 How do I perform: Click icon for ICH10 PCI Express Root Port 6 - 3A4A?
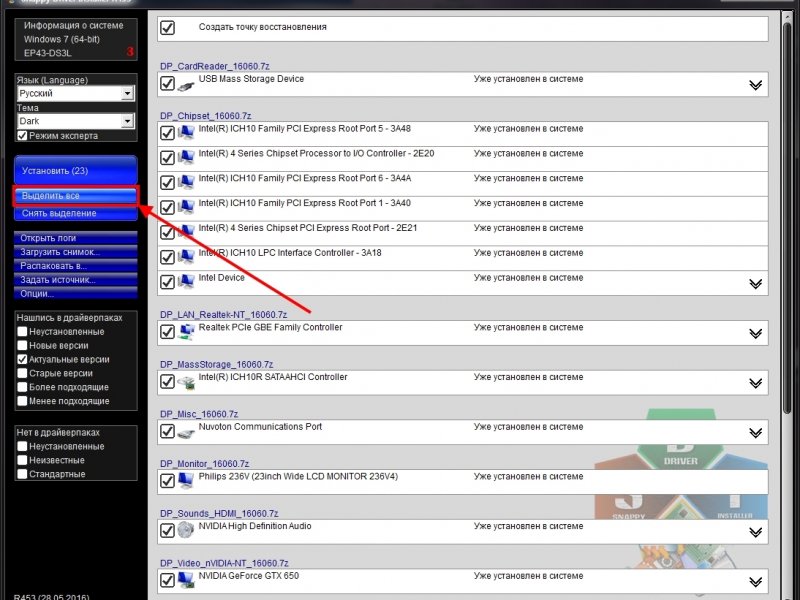tap(186, 182)
